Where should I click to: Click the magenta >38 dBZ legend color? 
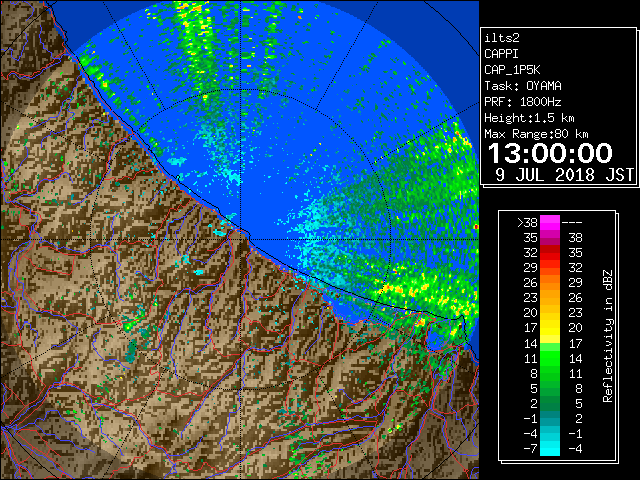(x=550, y=223)
